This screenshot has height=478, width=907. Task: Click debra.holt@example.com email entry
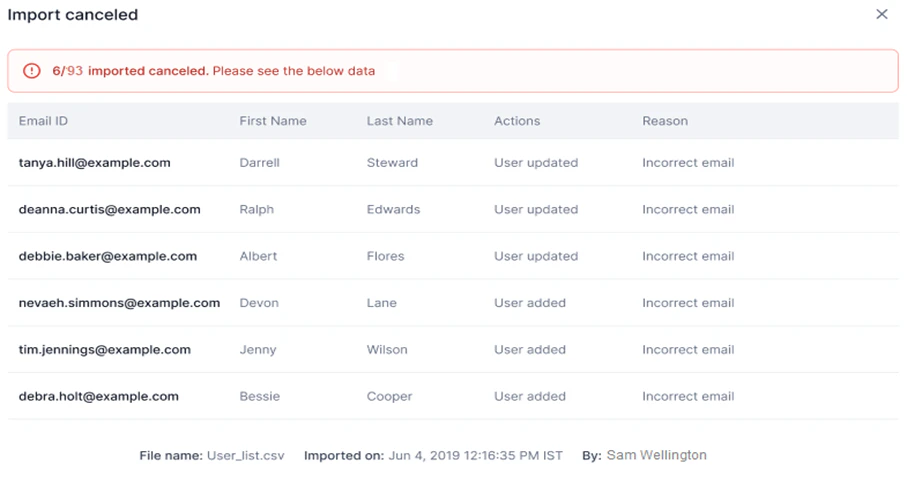(x=99, y=397)
